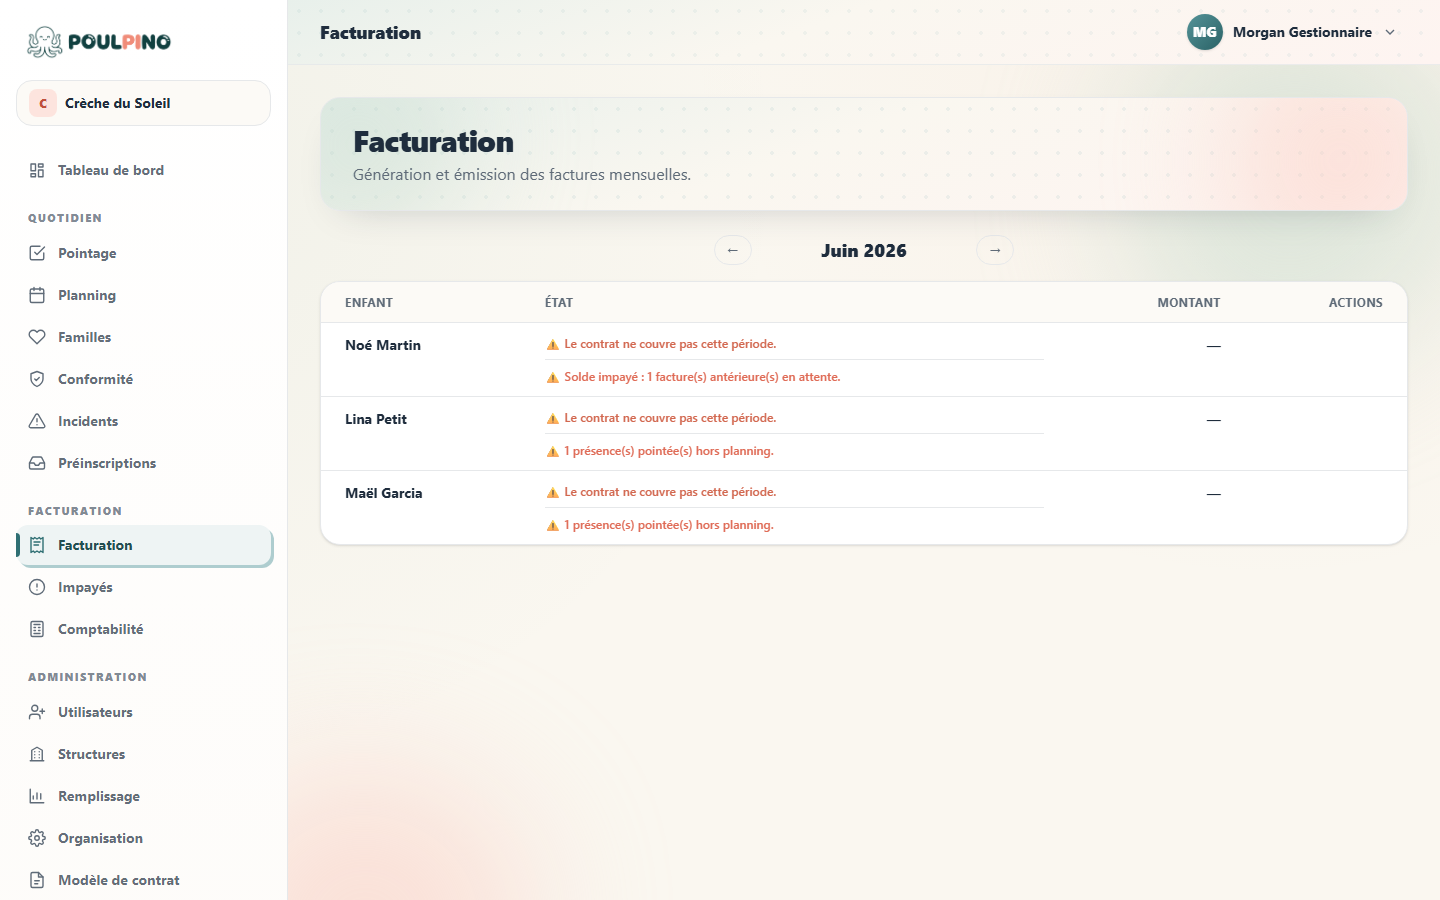Open the Incidents page
1440x900 pixels.
pyautogui.click(x=144, y=421)
